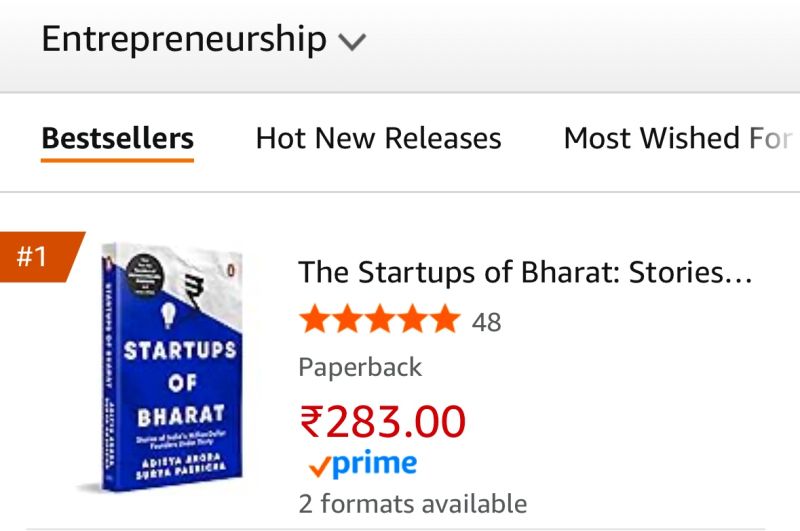This screenshot has width=800, height=531.
Task: Select the Bestsellers tab
Action: coord(117,138)
